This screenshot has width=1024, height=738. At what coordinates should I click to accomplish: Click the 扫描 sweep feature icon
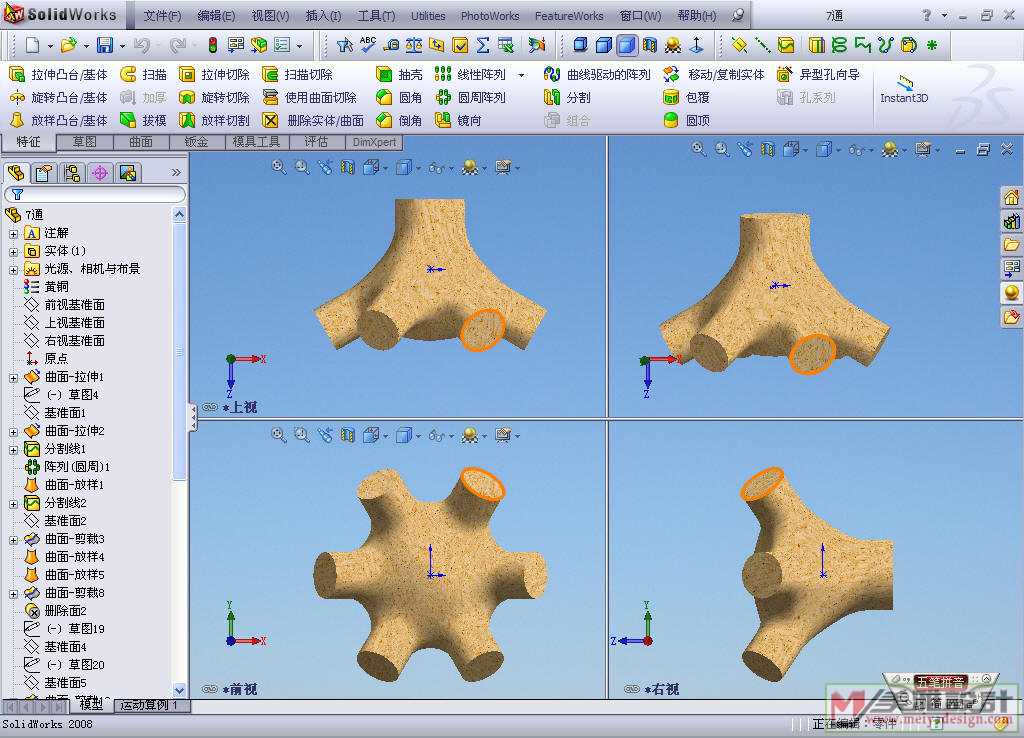129,74
